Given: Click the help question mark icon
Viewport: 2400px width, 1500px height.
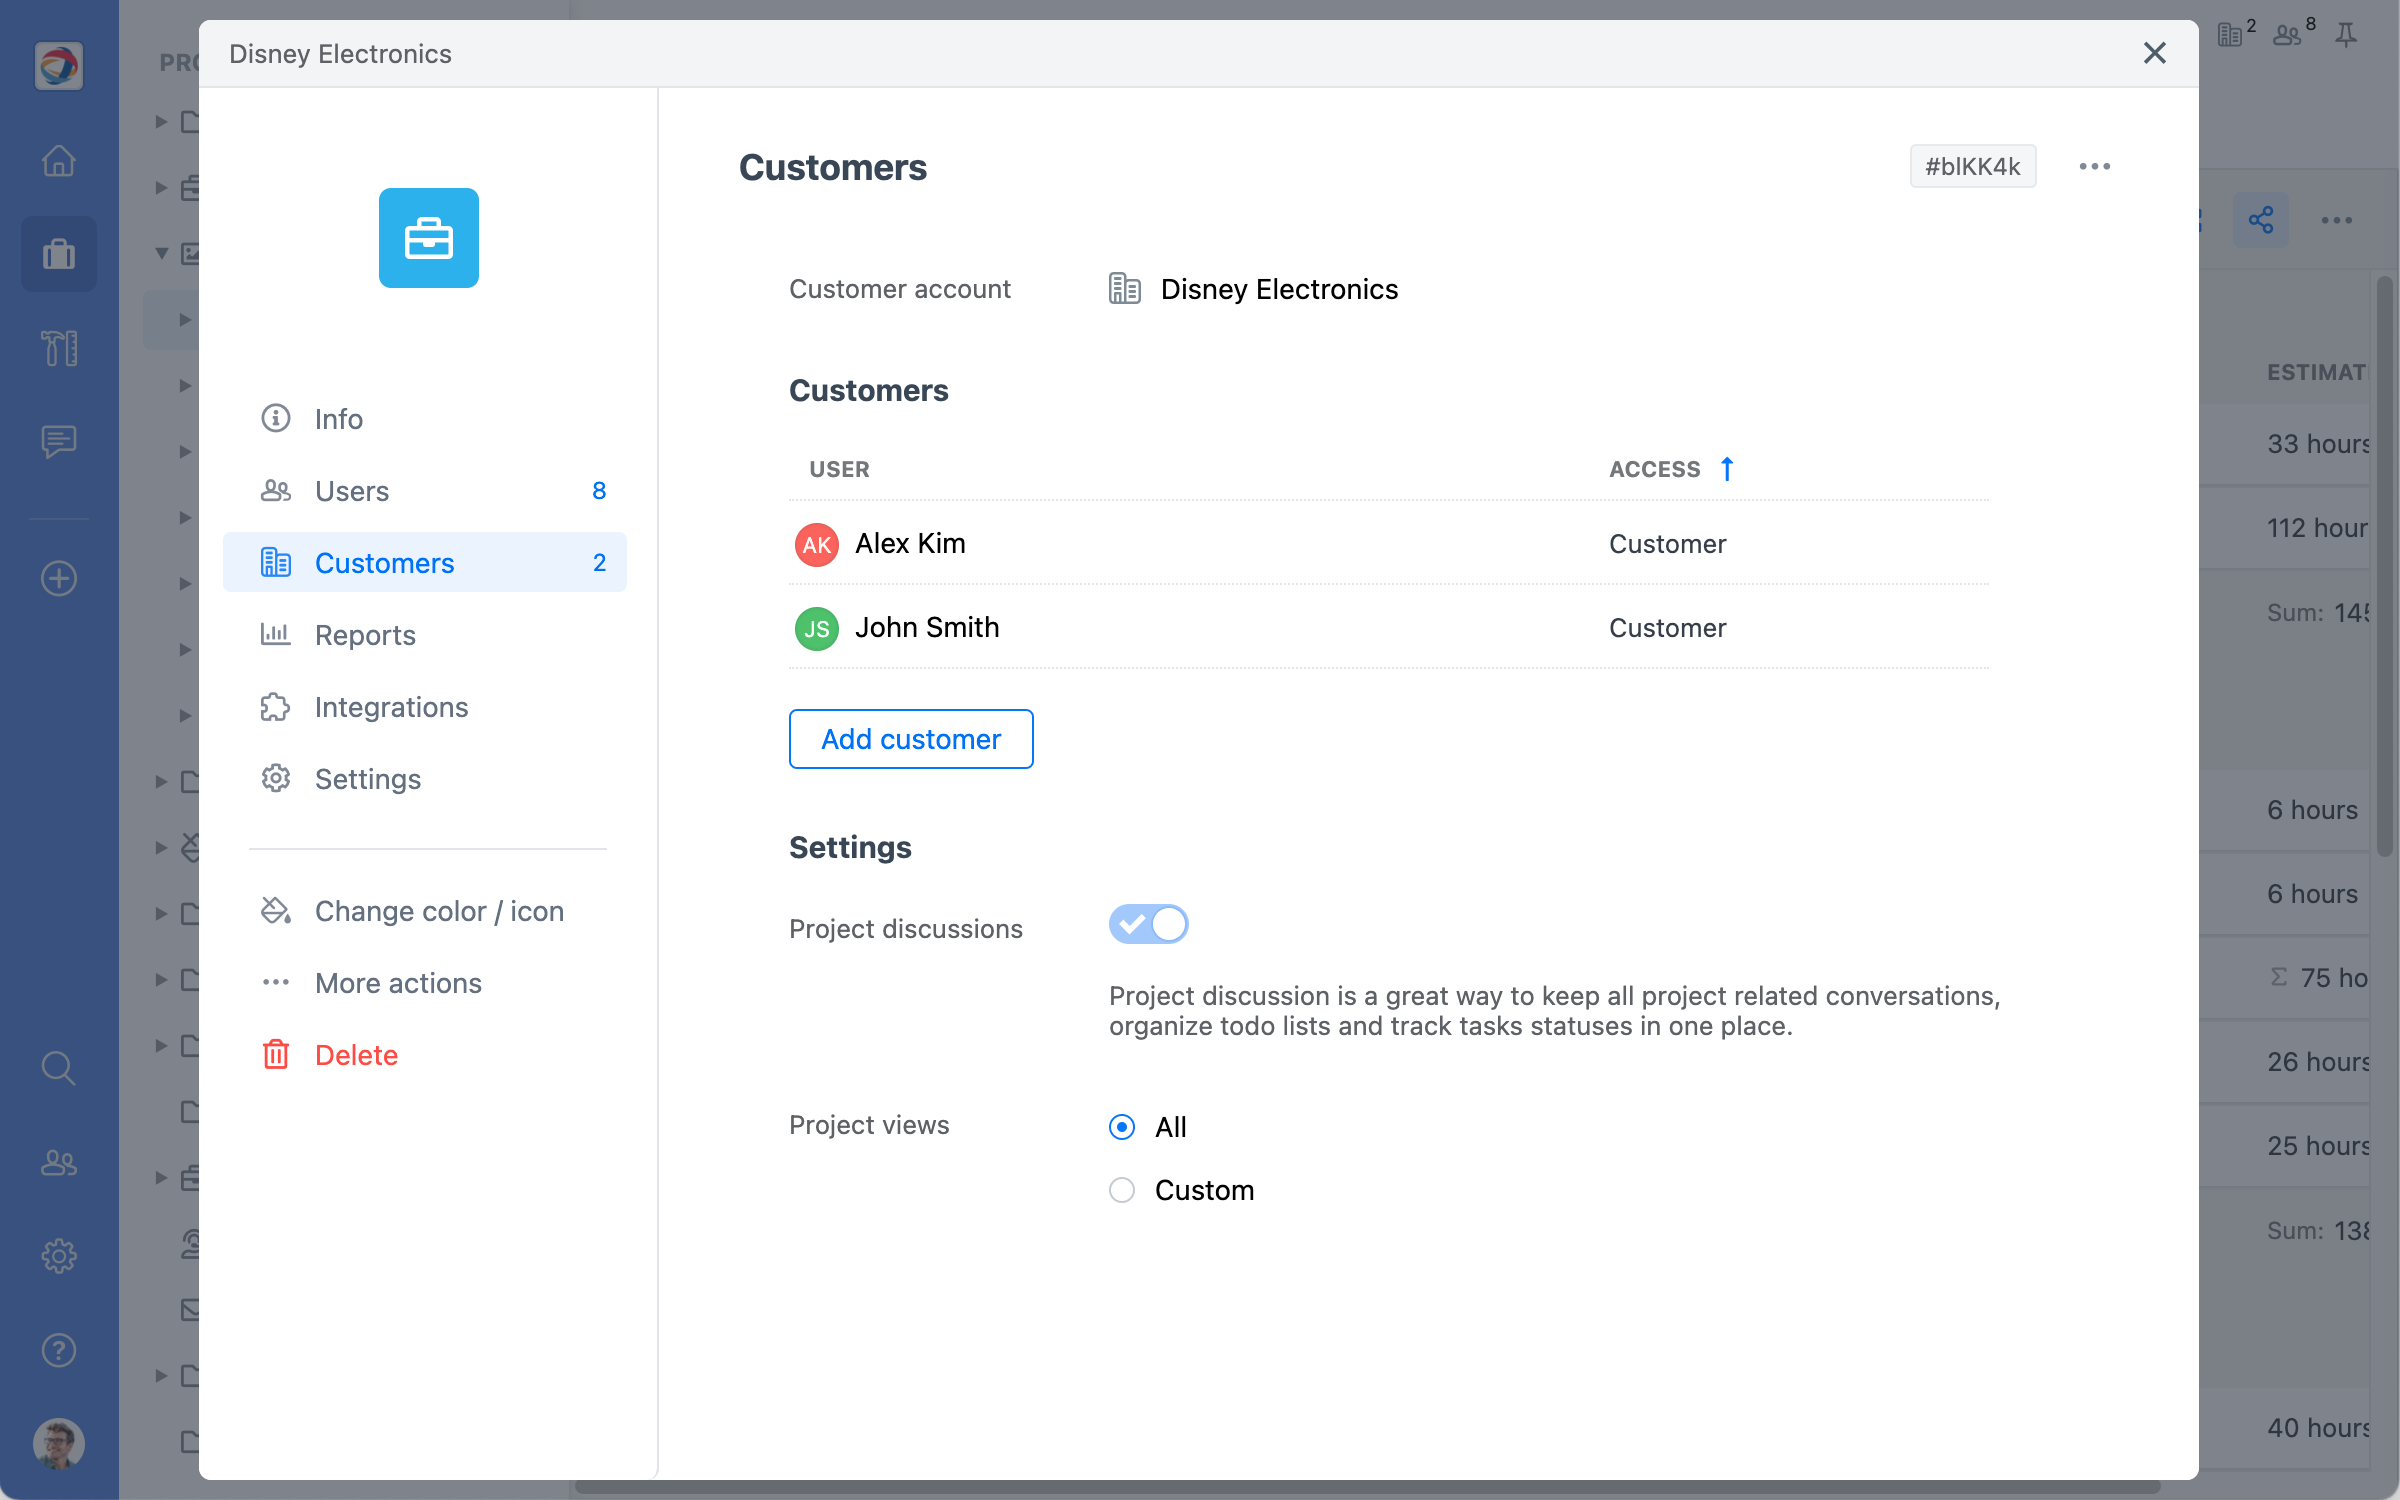Looking at the screenshot, I should coord(59,1350).
